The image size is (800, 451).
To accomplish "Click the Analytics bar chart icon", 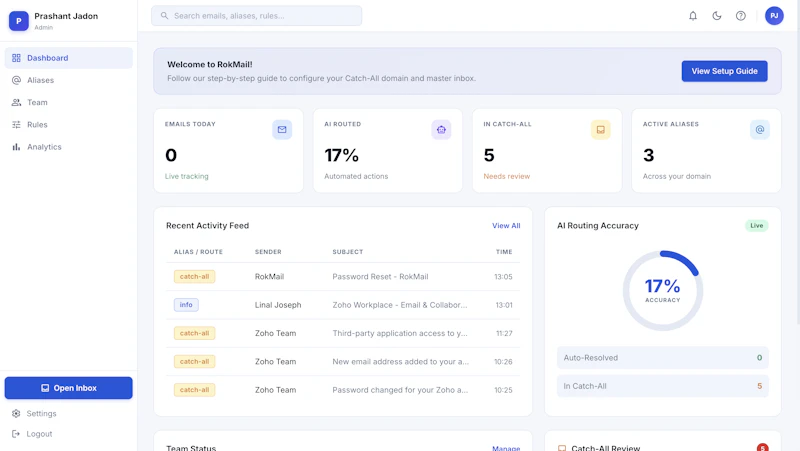I will pyautogui.click(x=16, y=147).
